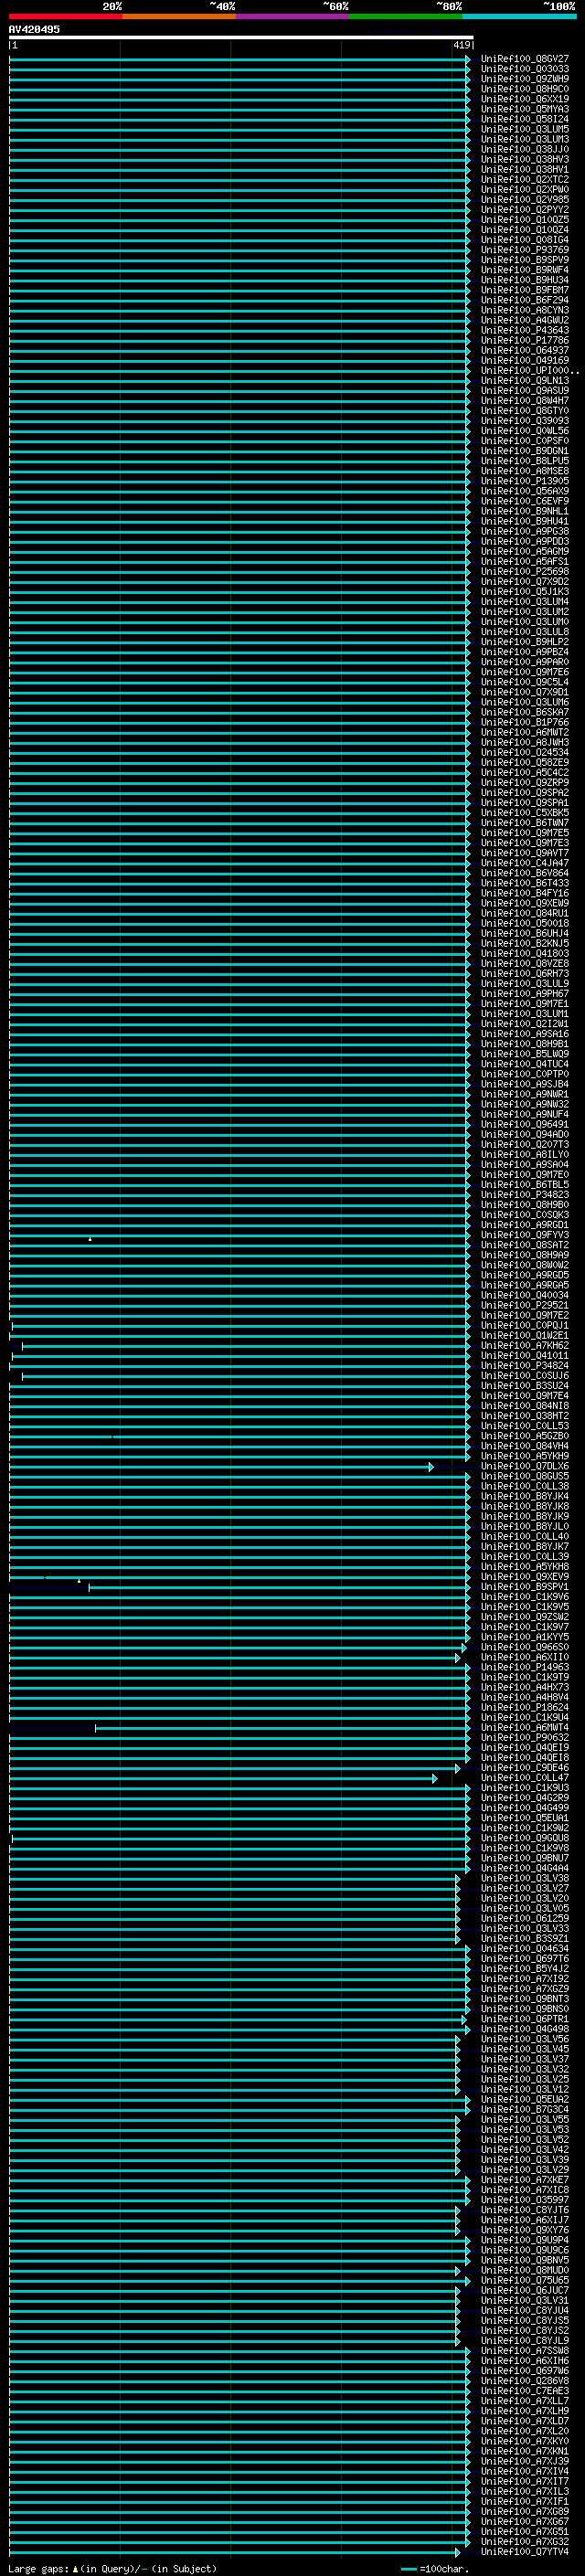The image size is (585, 2576).
Task: Select hit label UniRef100_O35997
Action: 525,2200
